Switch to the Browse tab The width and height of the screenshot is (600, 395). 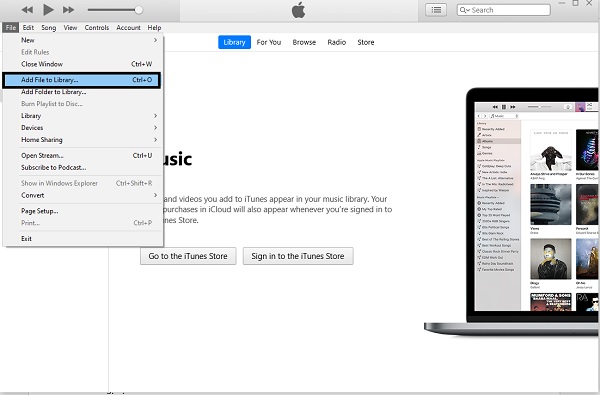point(304,42)
